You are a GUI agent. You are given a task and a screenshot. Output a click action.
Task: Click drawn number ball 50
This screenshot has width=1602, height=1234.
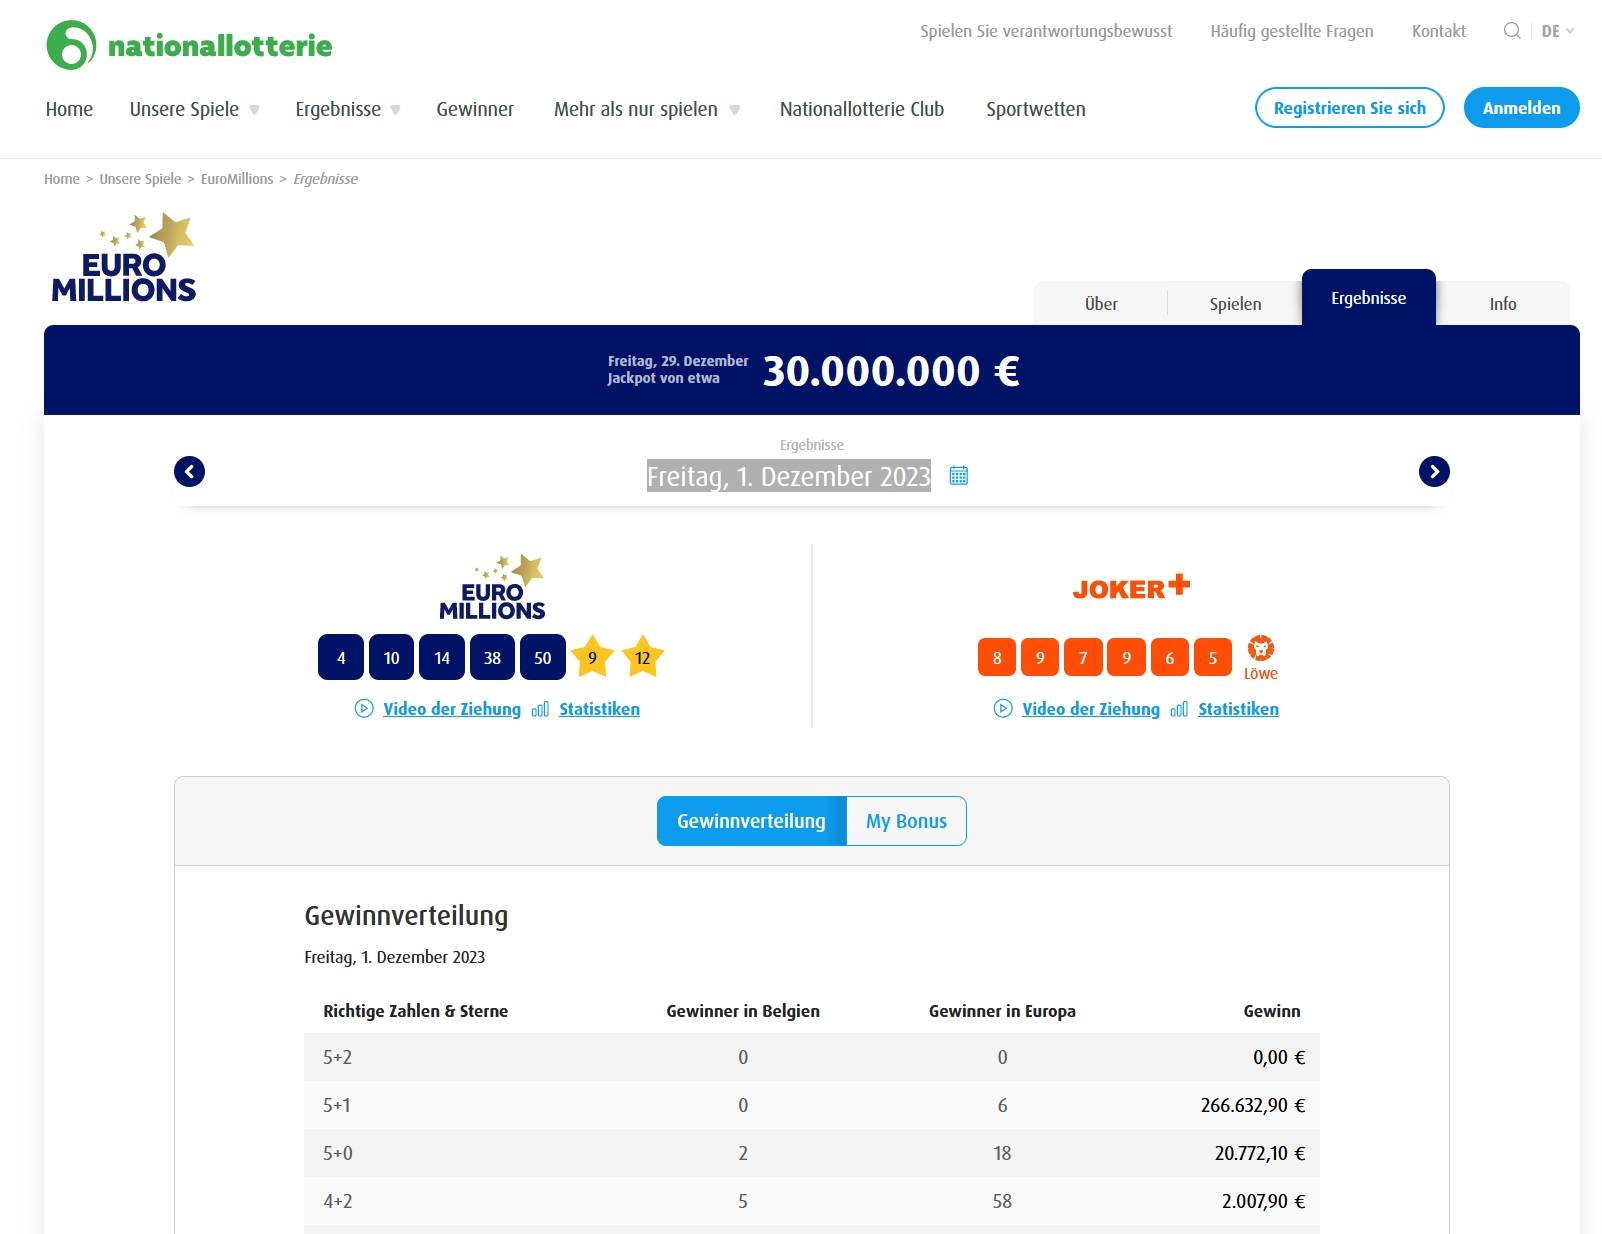coord(543,657)
